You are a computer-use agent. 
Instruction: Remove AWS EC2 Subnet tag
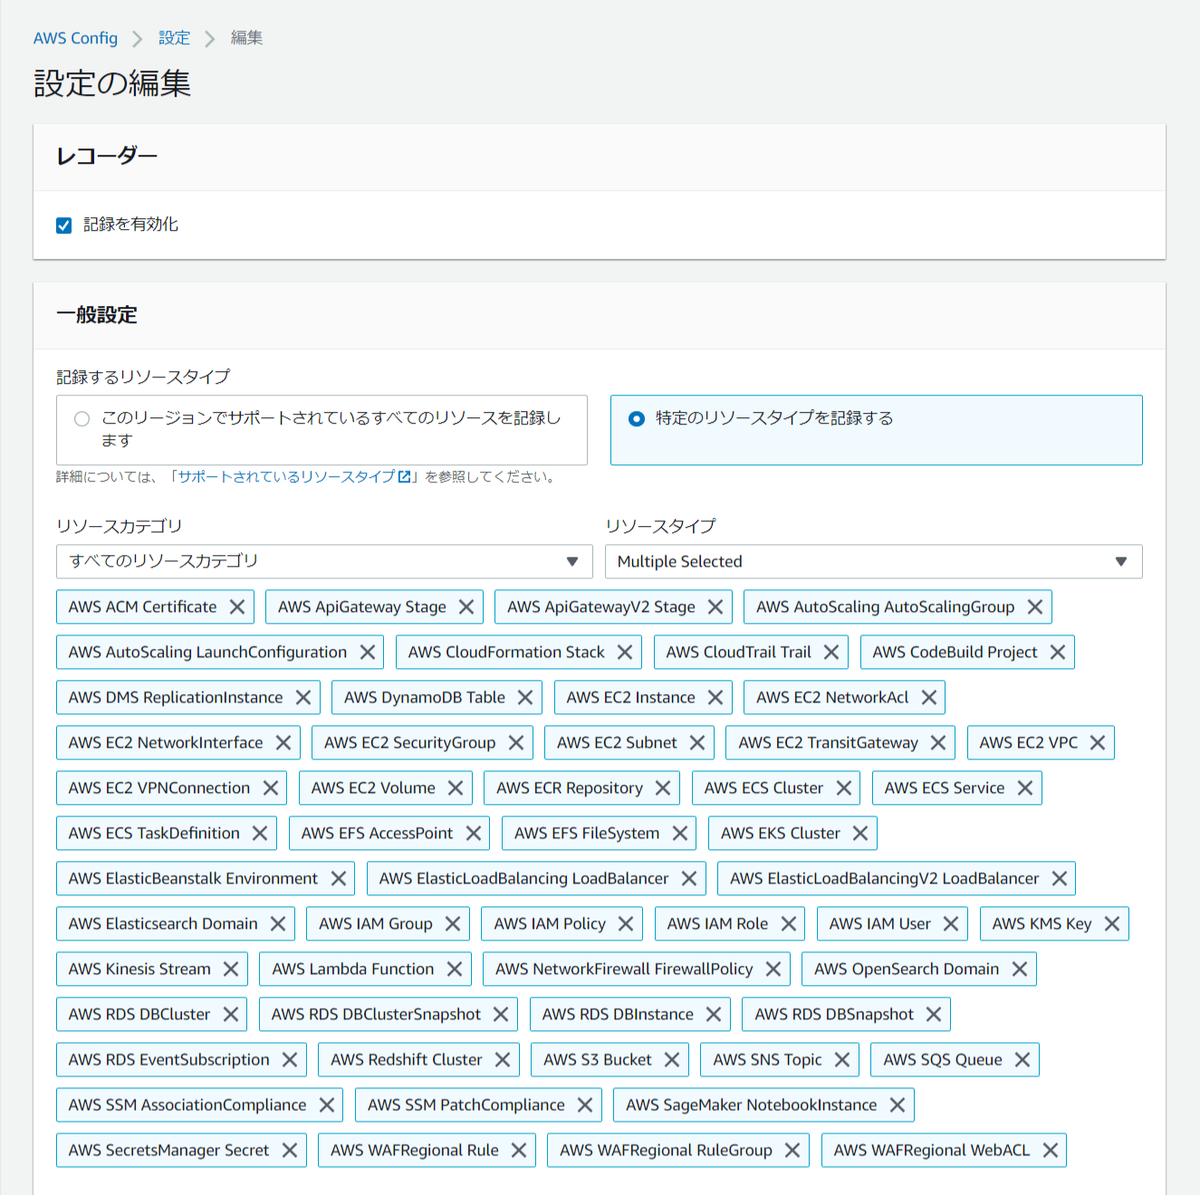tap(697, 743)
